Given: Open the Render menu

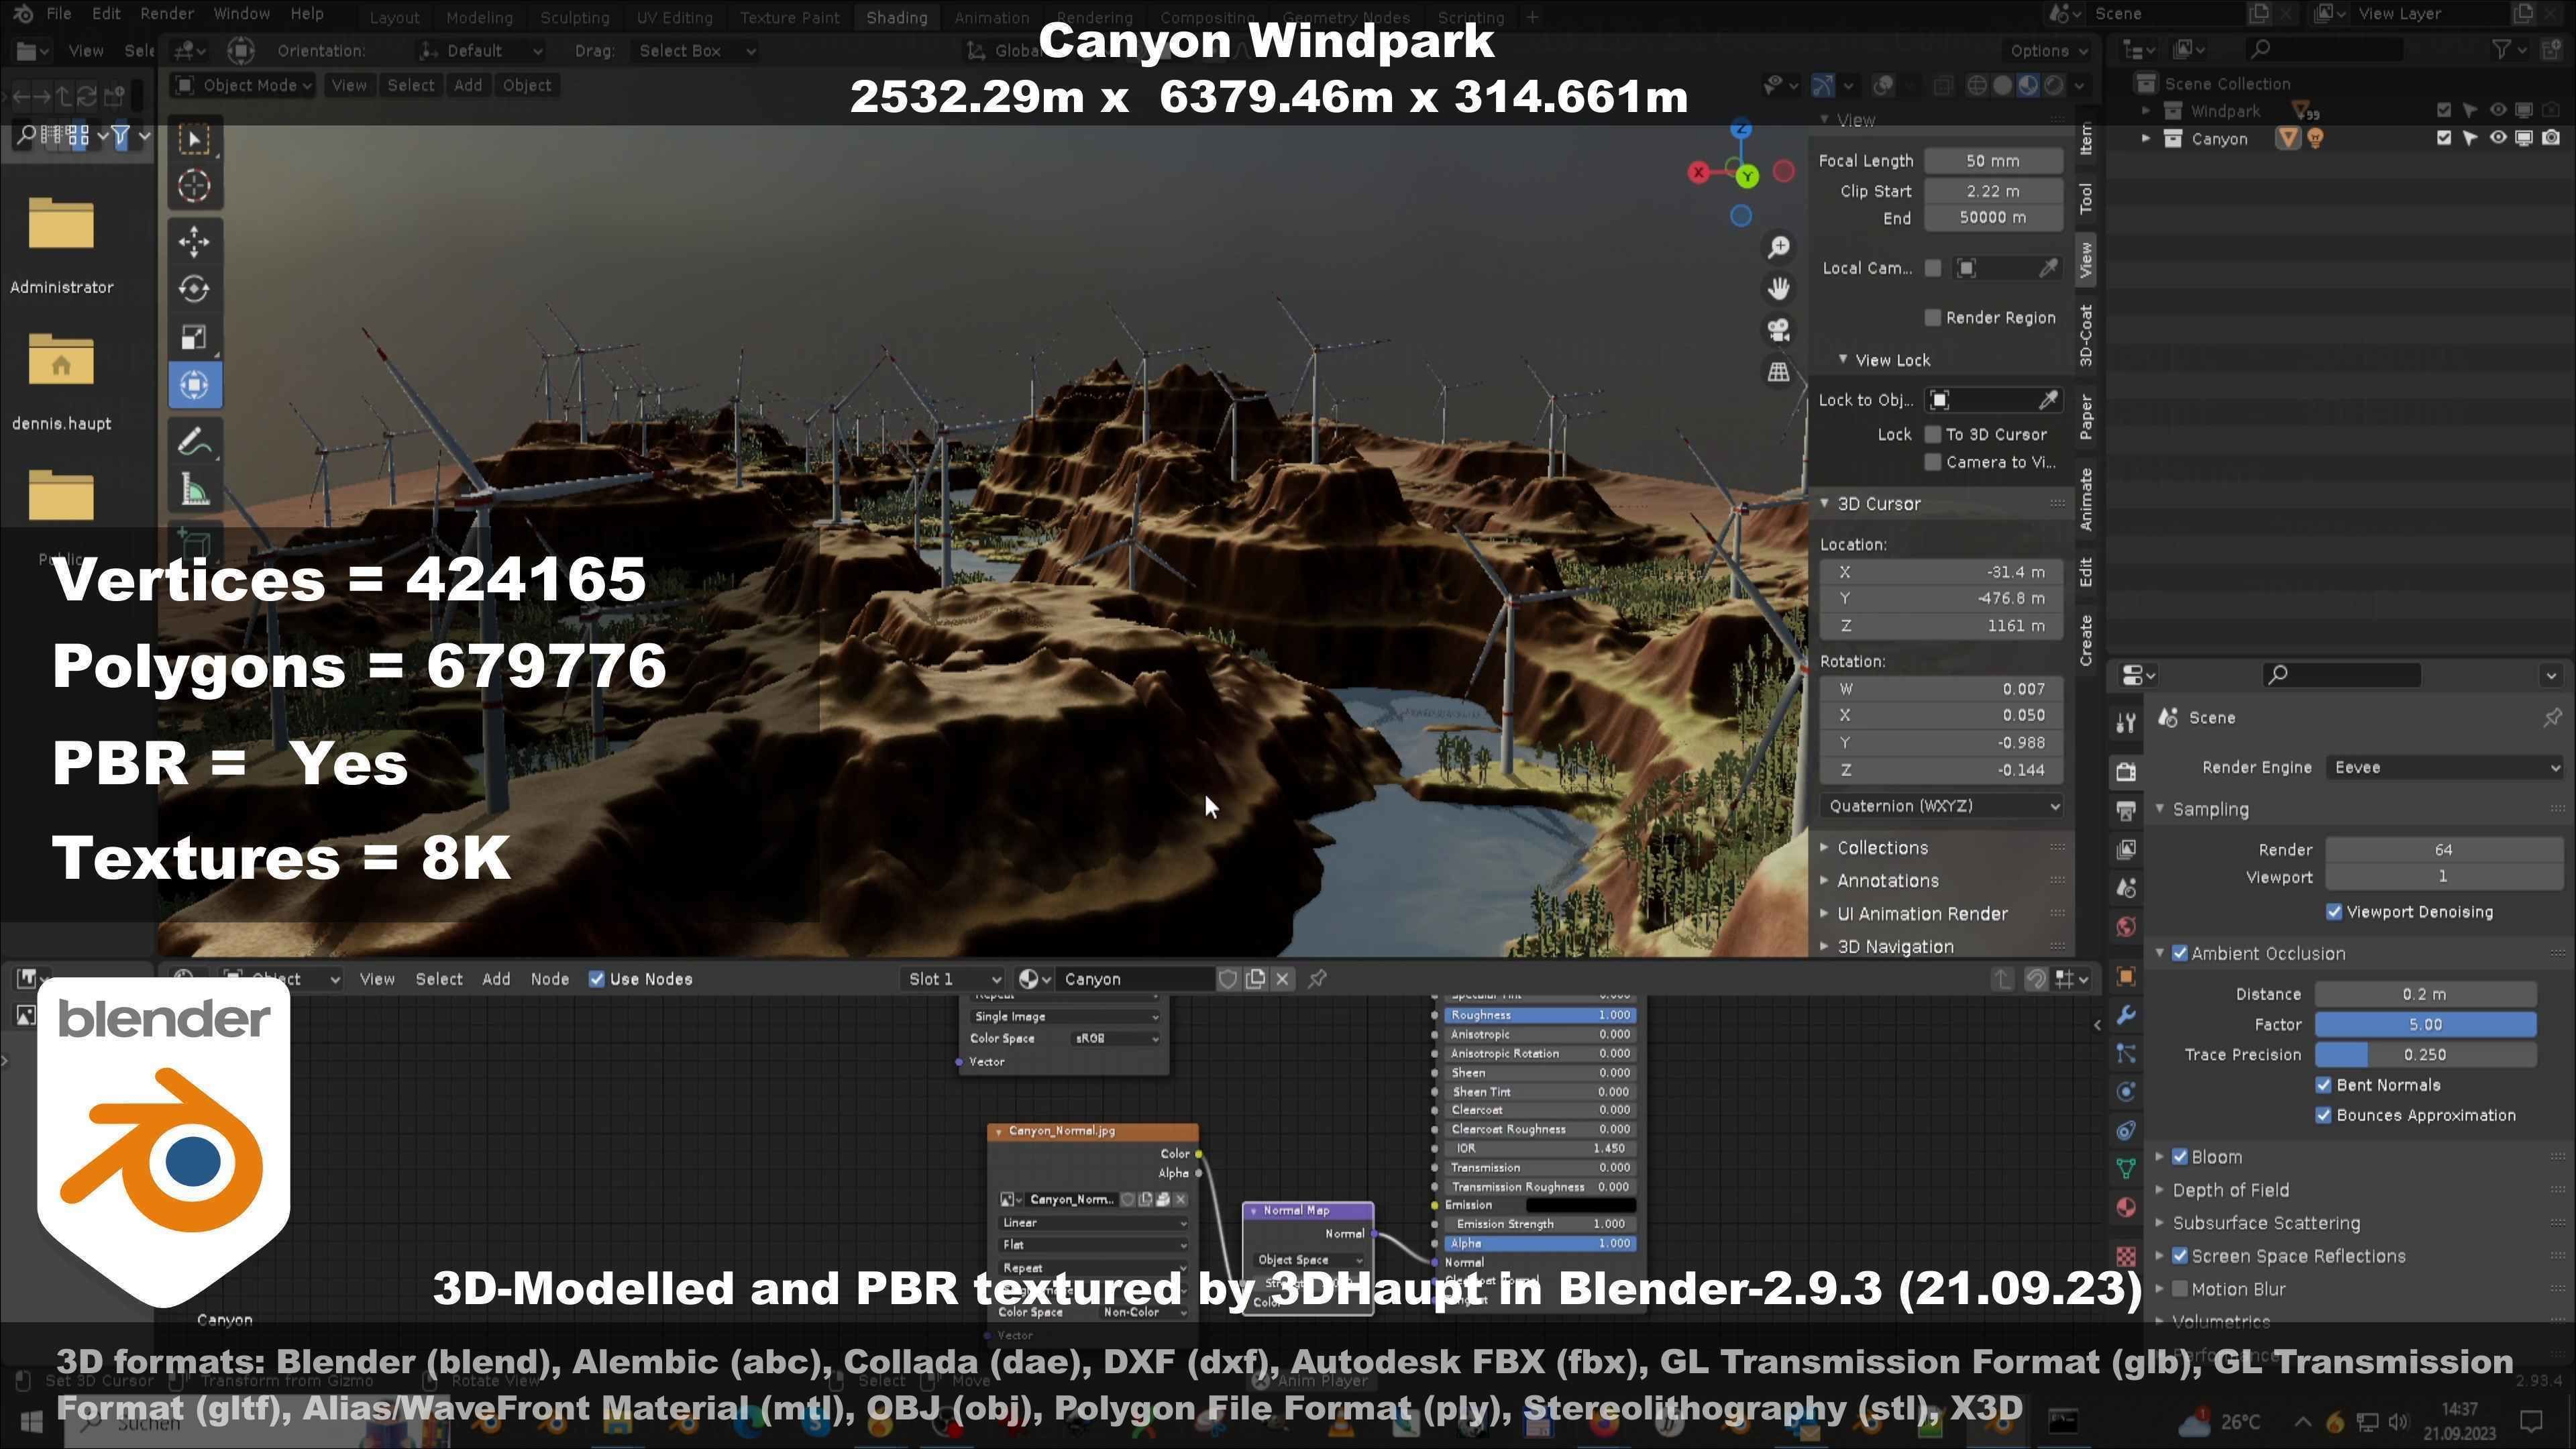Looking at the screenshot, I should tap(166, 14).
